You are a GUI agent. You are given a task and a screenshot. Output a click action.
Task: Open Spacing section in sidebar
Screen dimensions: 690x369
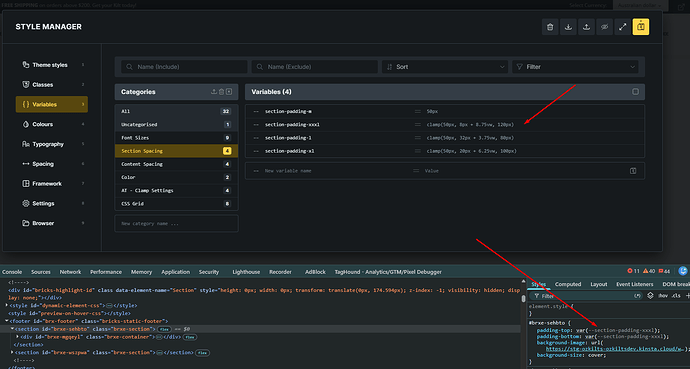pyautogui.click(x=52, y=164)
